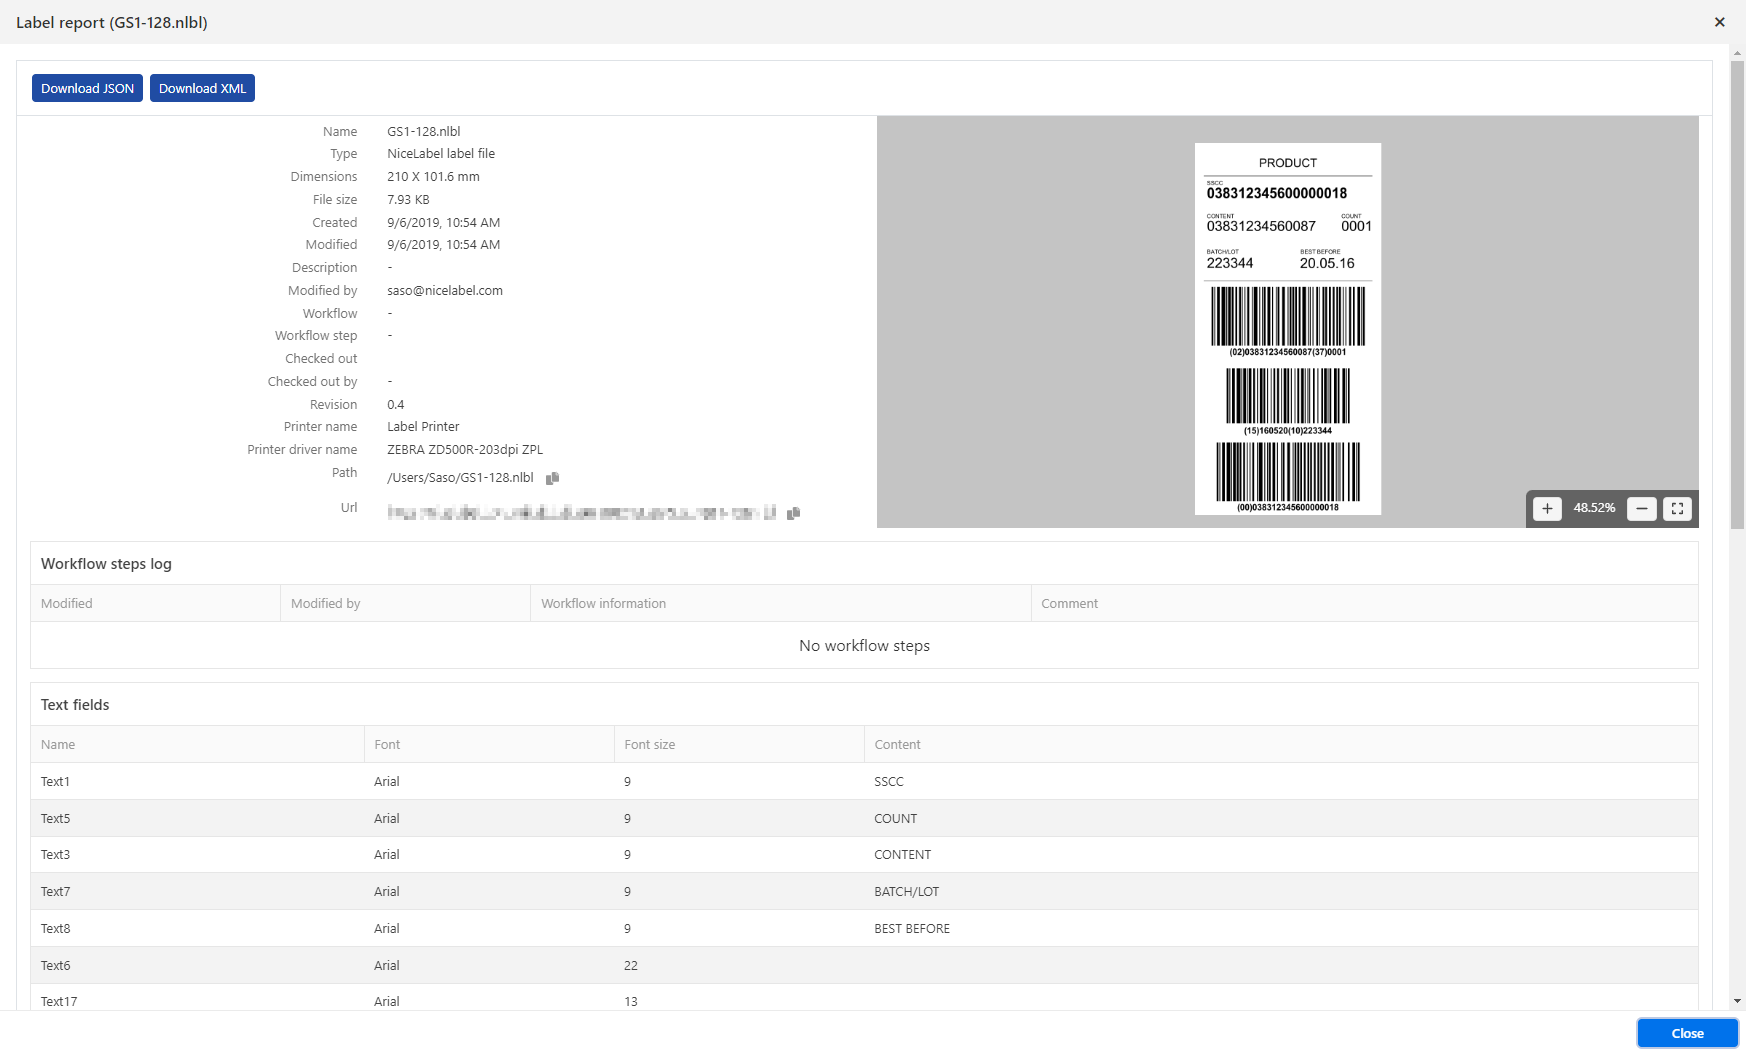Click the scrollbar down arrow
The width and height of the screenshot is (1746, 1055).
[x=1737, y=1000]
